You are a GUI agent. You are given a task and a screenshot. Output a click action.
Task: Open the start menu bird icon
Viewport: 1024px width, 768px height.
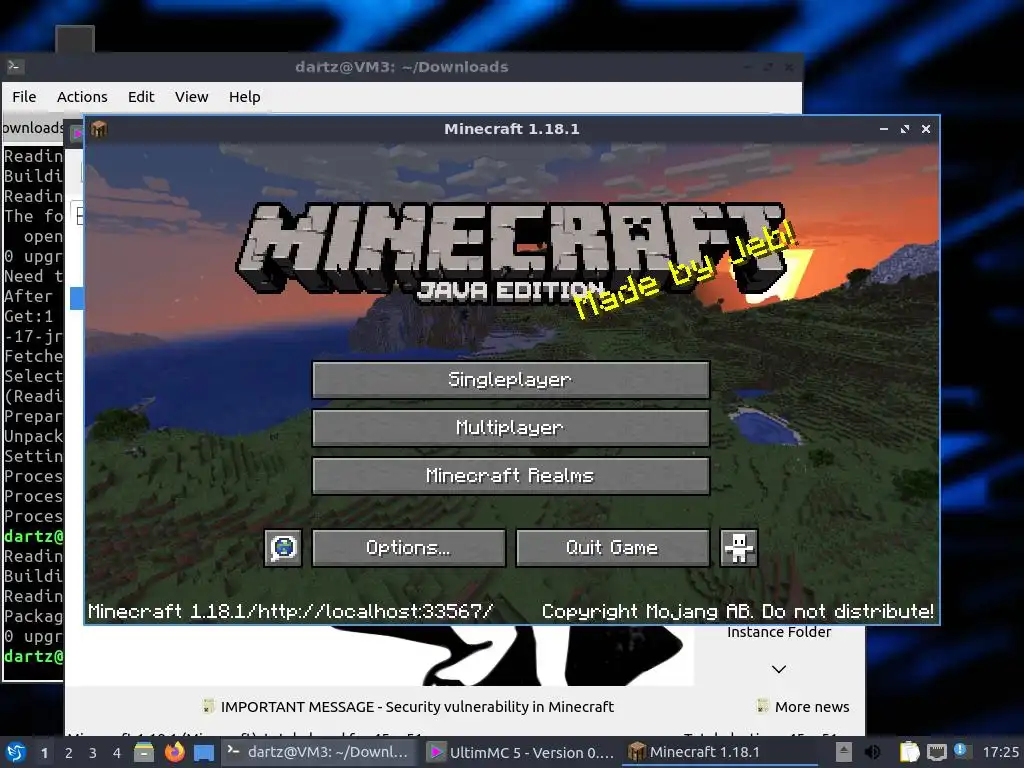[x=16, y=752]
